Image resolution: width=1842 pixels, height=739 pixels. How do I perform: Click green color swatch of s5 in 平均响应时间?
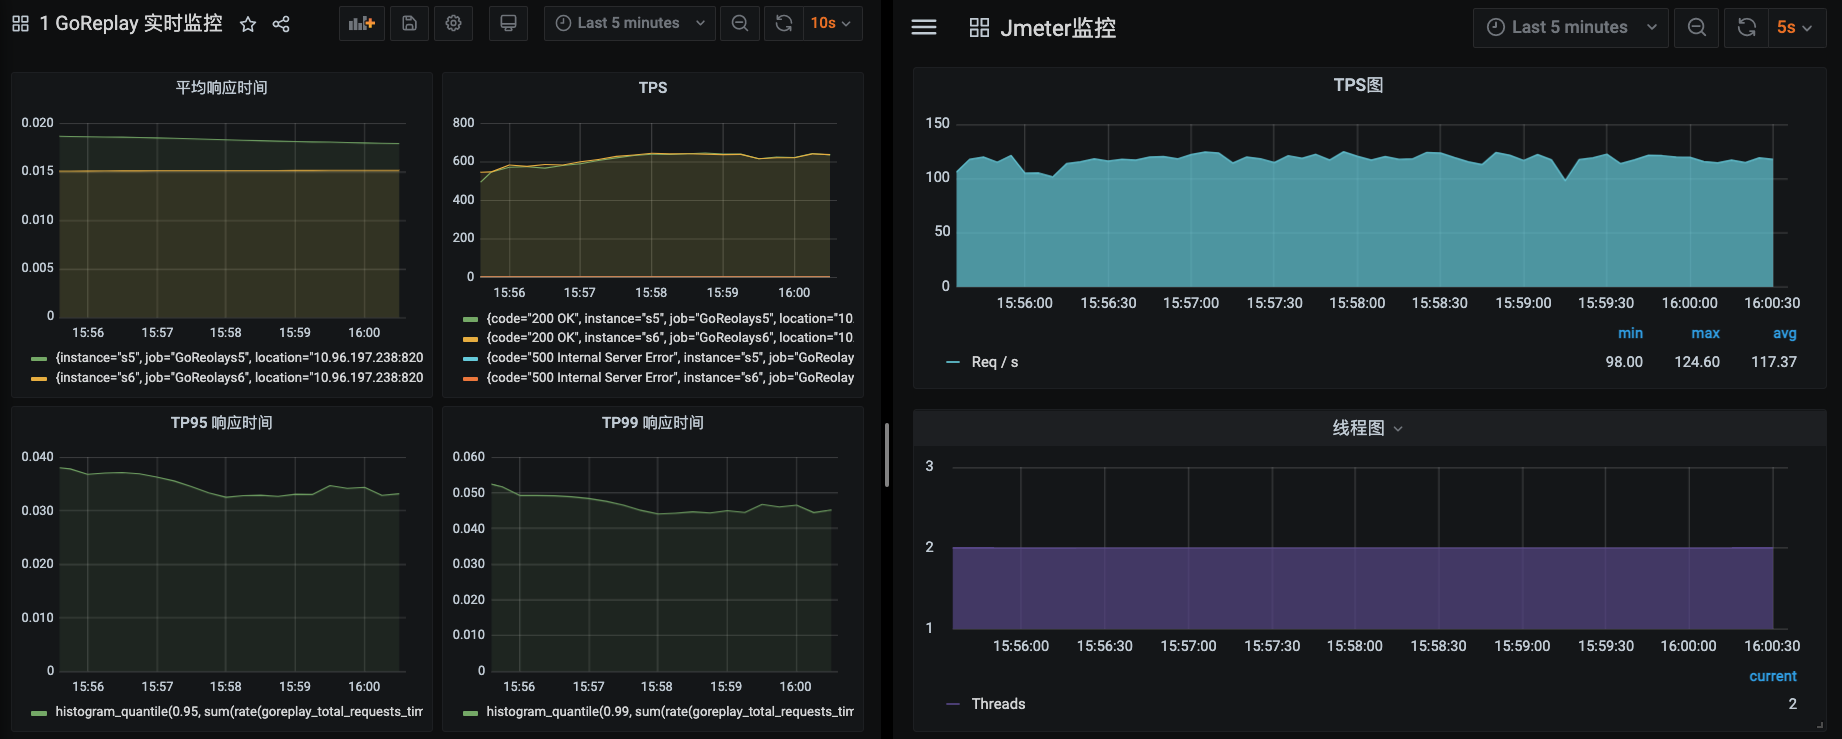[39, 358]
